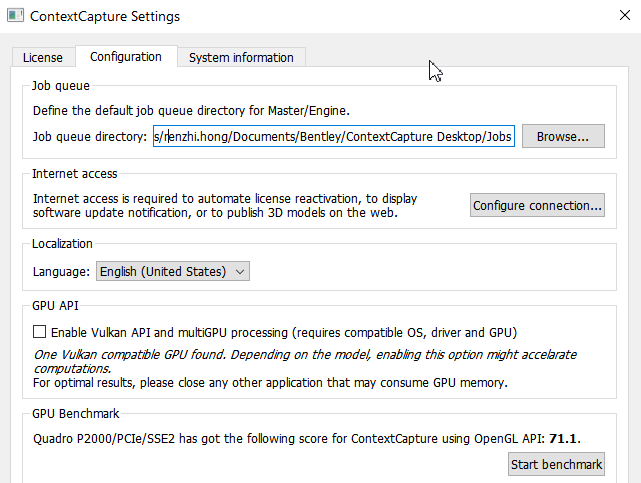This screenshot has height=483, width=641.
Task: Click the italic Vulkan compatible GPU note
Action: (x=305, y=361)
